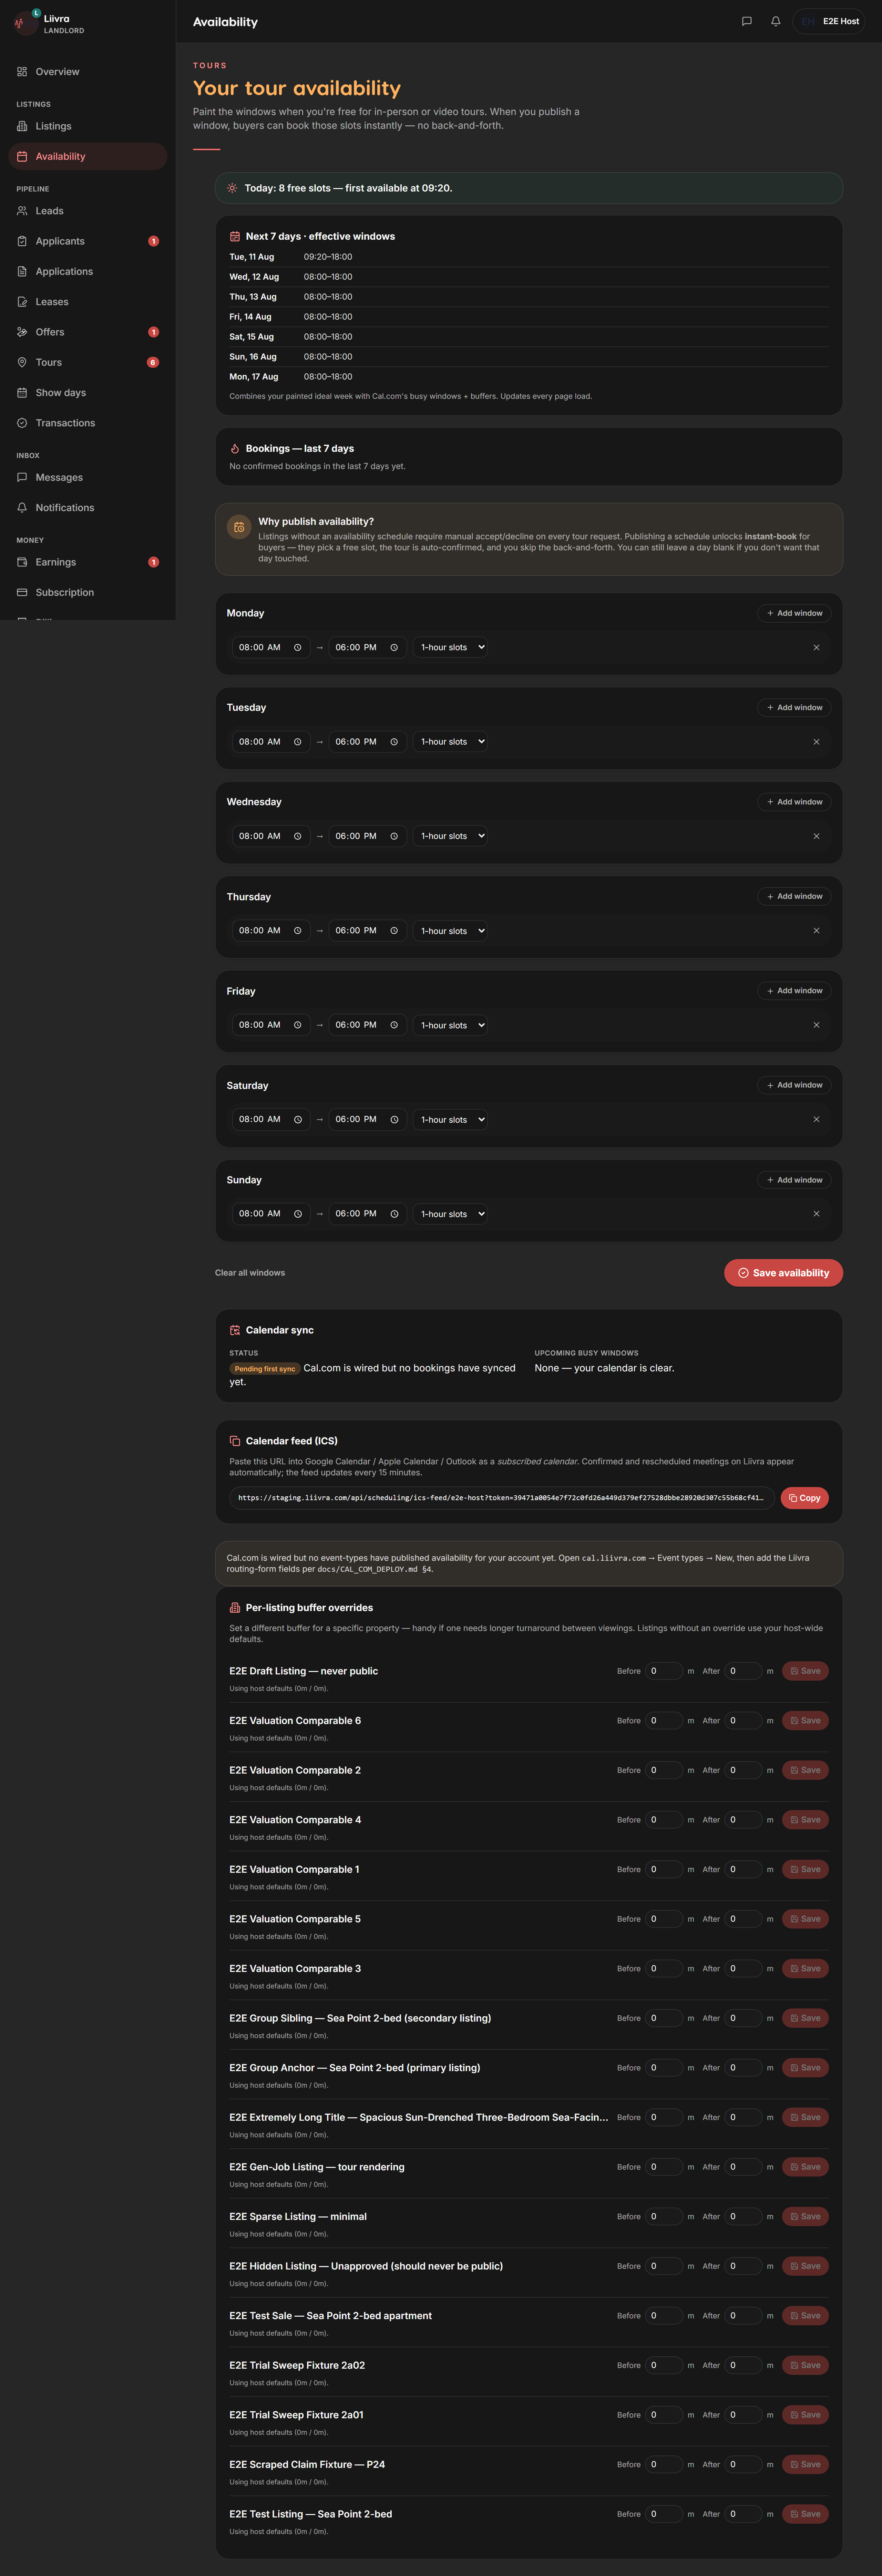The width and height of the screenshot is (882, 2576).
Task: Open Tours in sidebar
Action: pos(88,362)
